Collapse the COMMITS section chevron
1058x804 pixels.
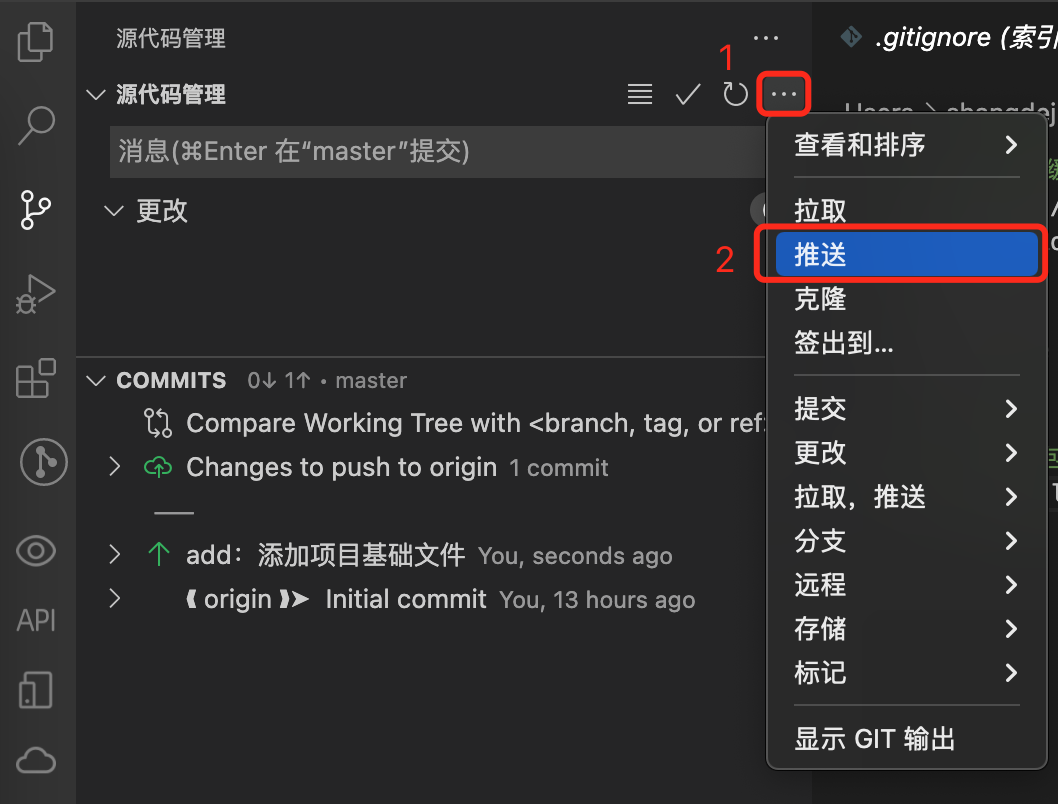96,381
